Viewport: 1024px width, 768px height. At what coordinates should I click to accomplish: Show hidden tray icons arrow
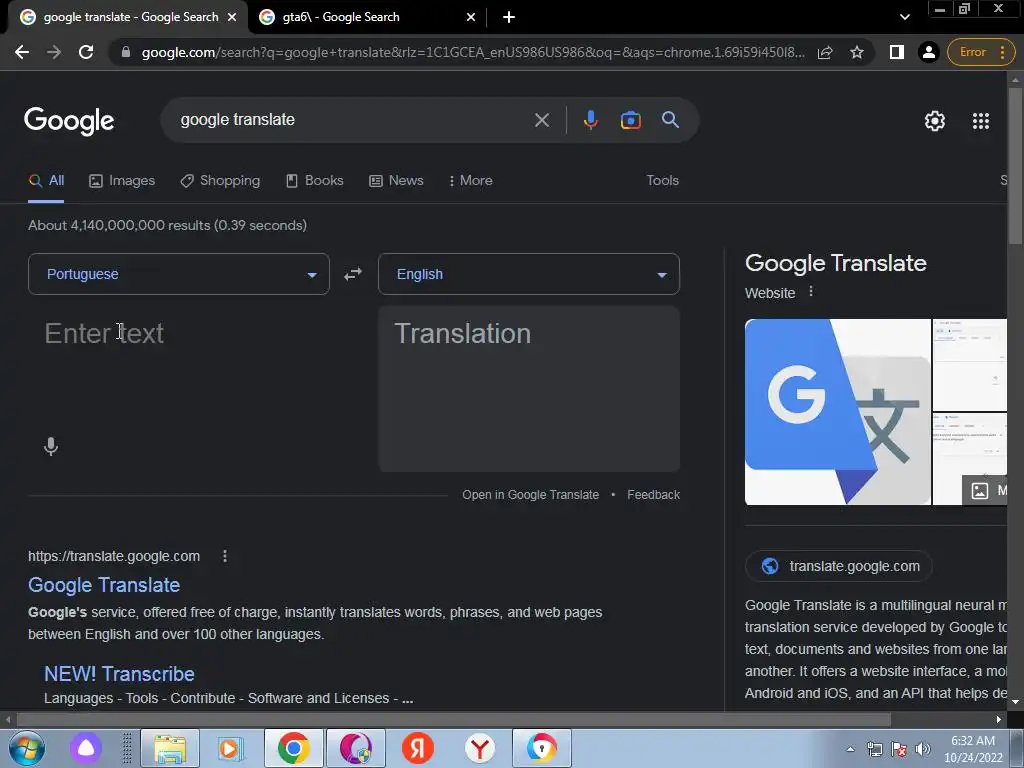click(850, 749)
